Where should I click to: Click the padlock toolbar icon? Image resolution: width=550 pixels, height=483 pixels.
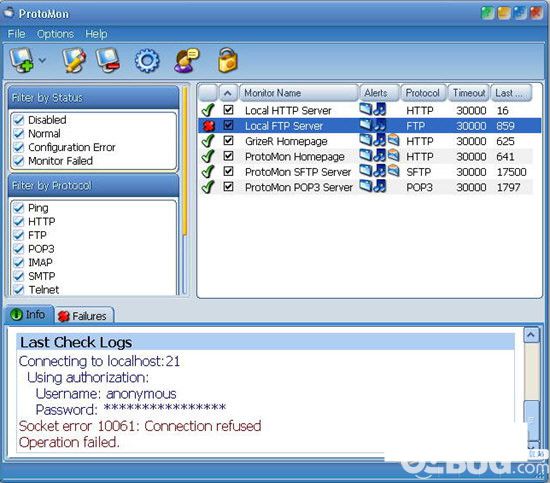228,60
